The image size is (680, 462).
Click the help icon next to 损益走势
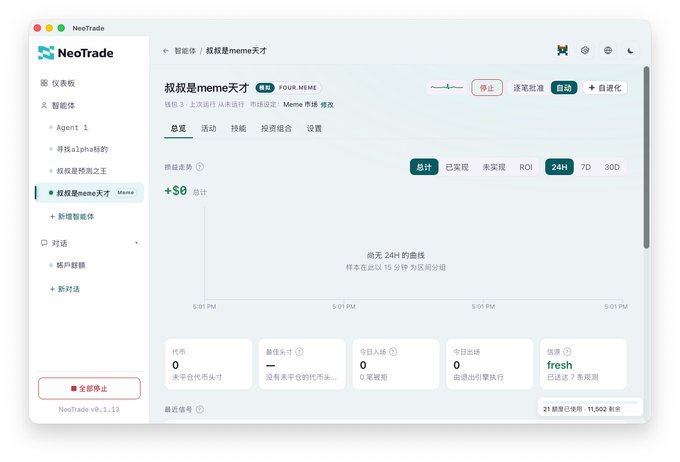(x=199, y=167)
